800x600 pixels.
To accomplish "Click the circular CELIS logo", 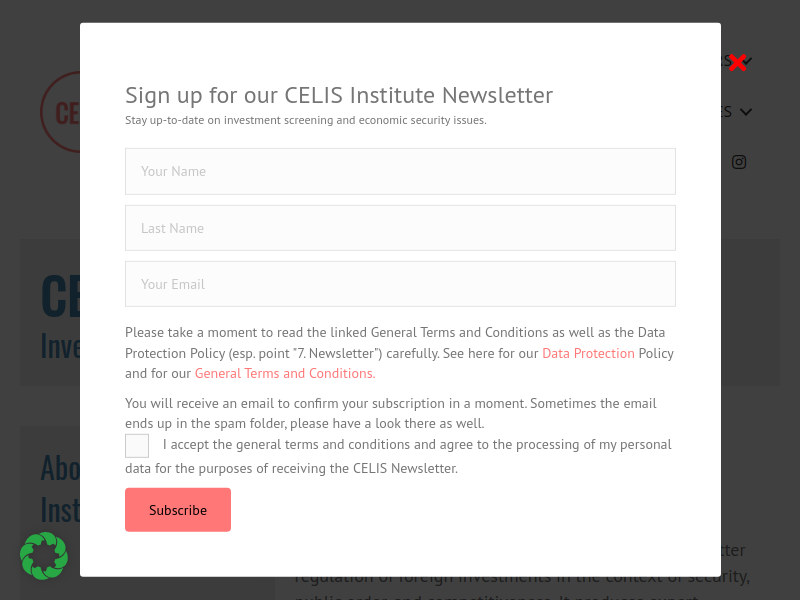I will (x=60, y=111).
